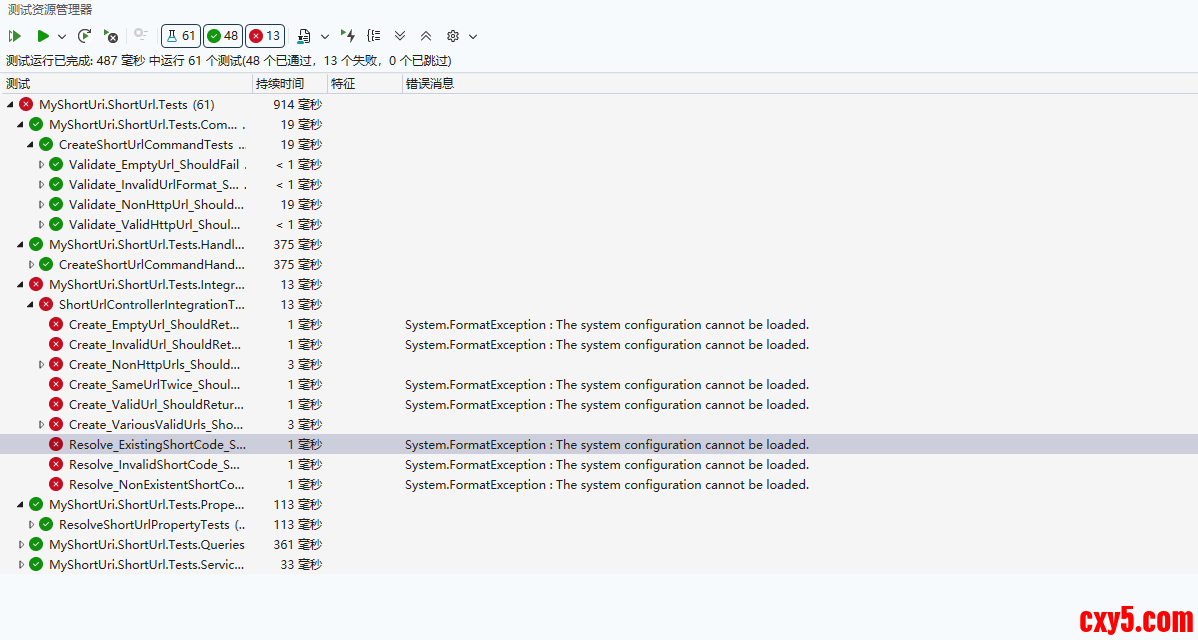This screenshot has height=640, width=1198.
Task: Click the green Run play button
Action: click(43, 36)
